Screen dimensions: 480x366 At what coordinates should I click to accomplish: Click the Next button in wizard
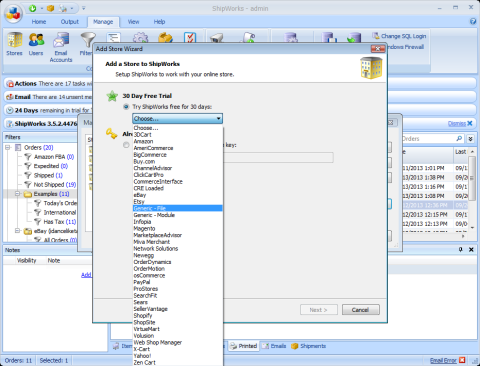(x=319, y=310)
